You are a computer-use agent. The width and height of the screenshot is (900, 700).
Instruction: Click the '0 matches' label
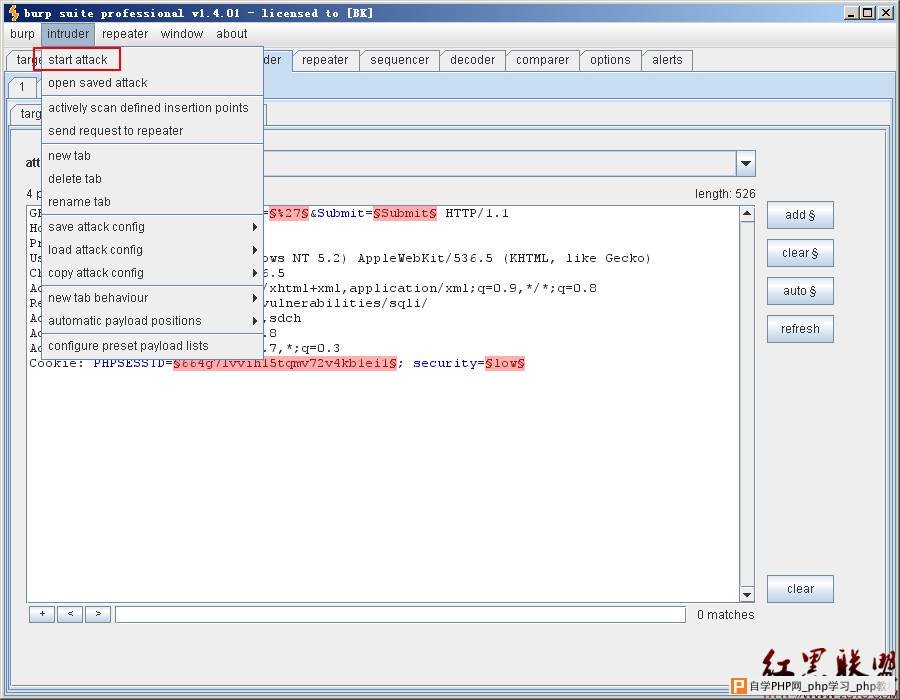click(726, 615)
